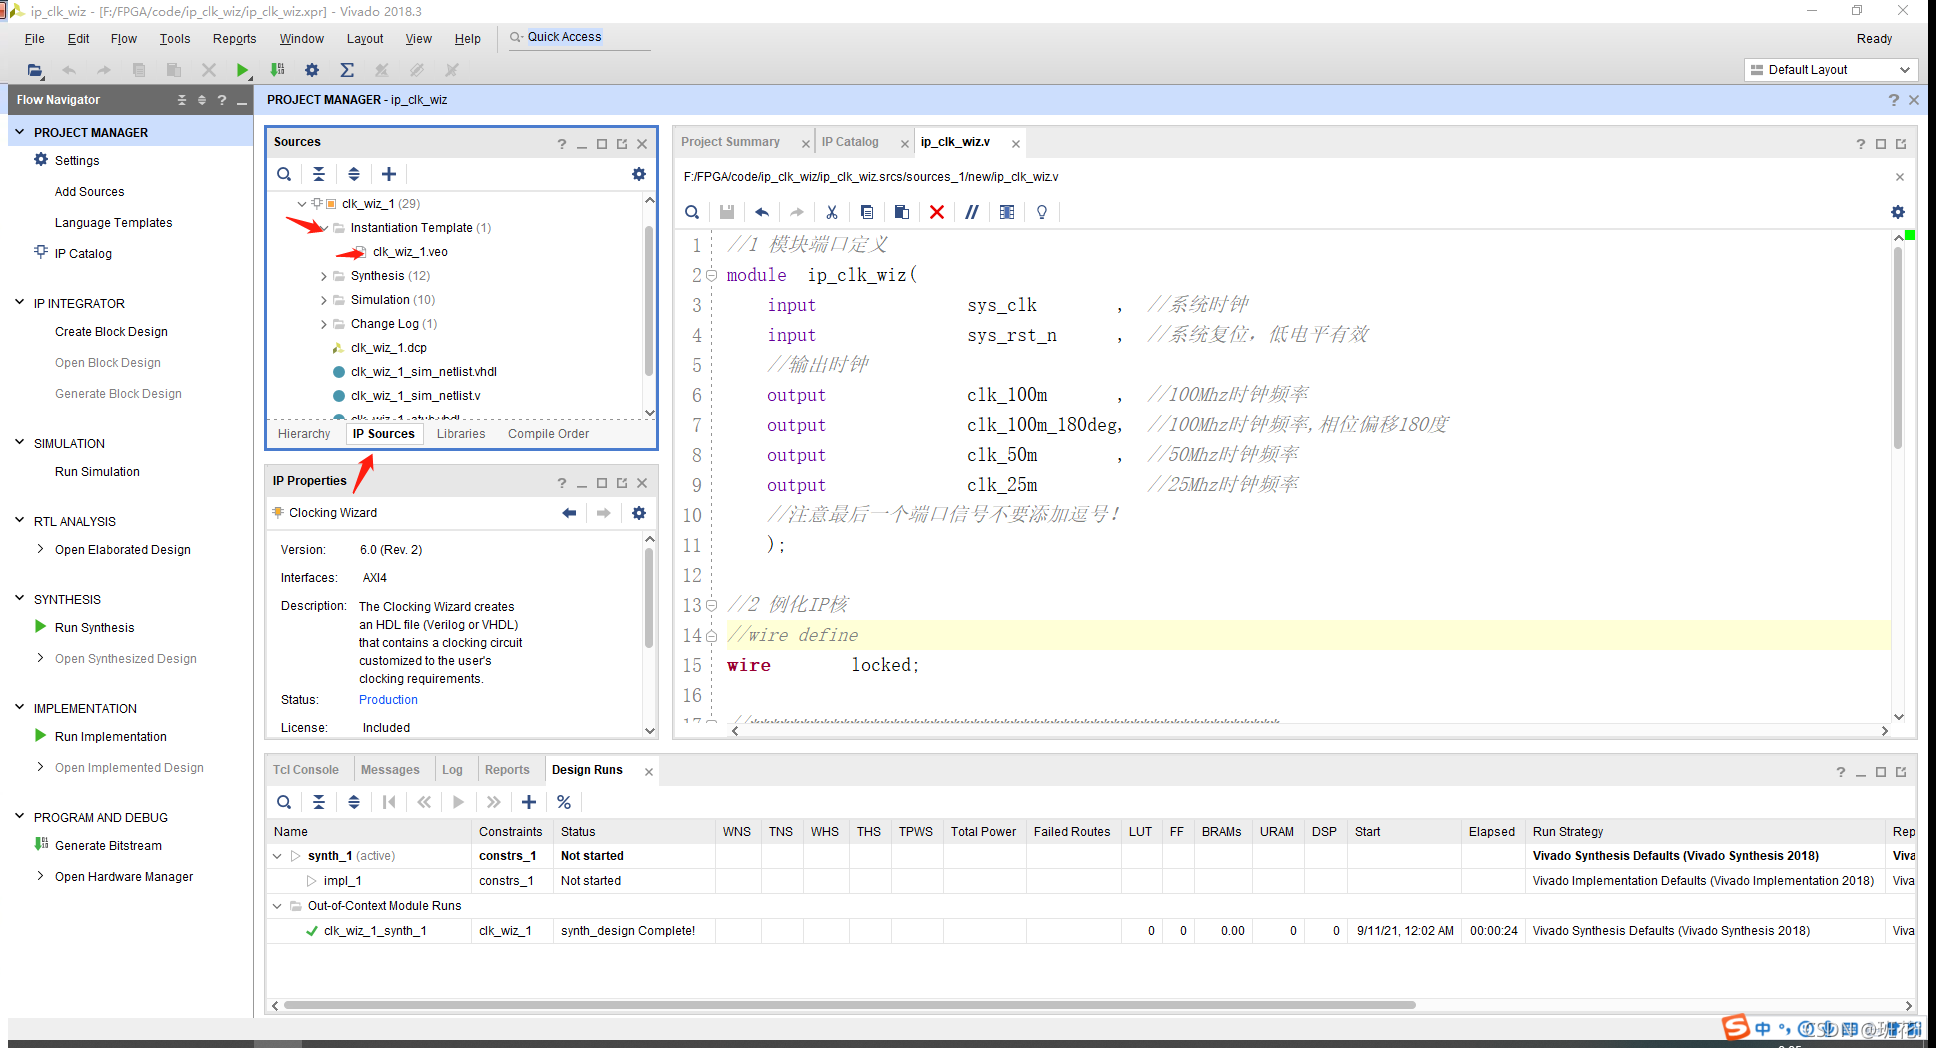Expand Open Elaborated Design
The image size is (1936, 1048).
pos(40,549)
